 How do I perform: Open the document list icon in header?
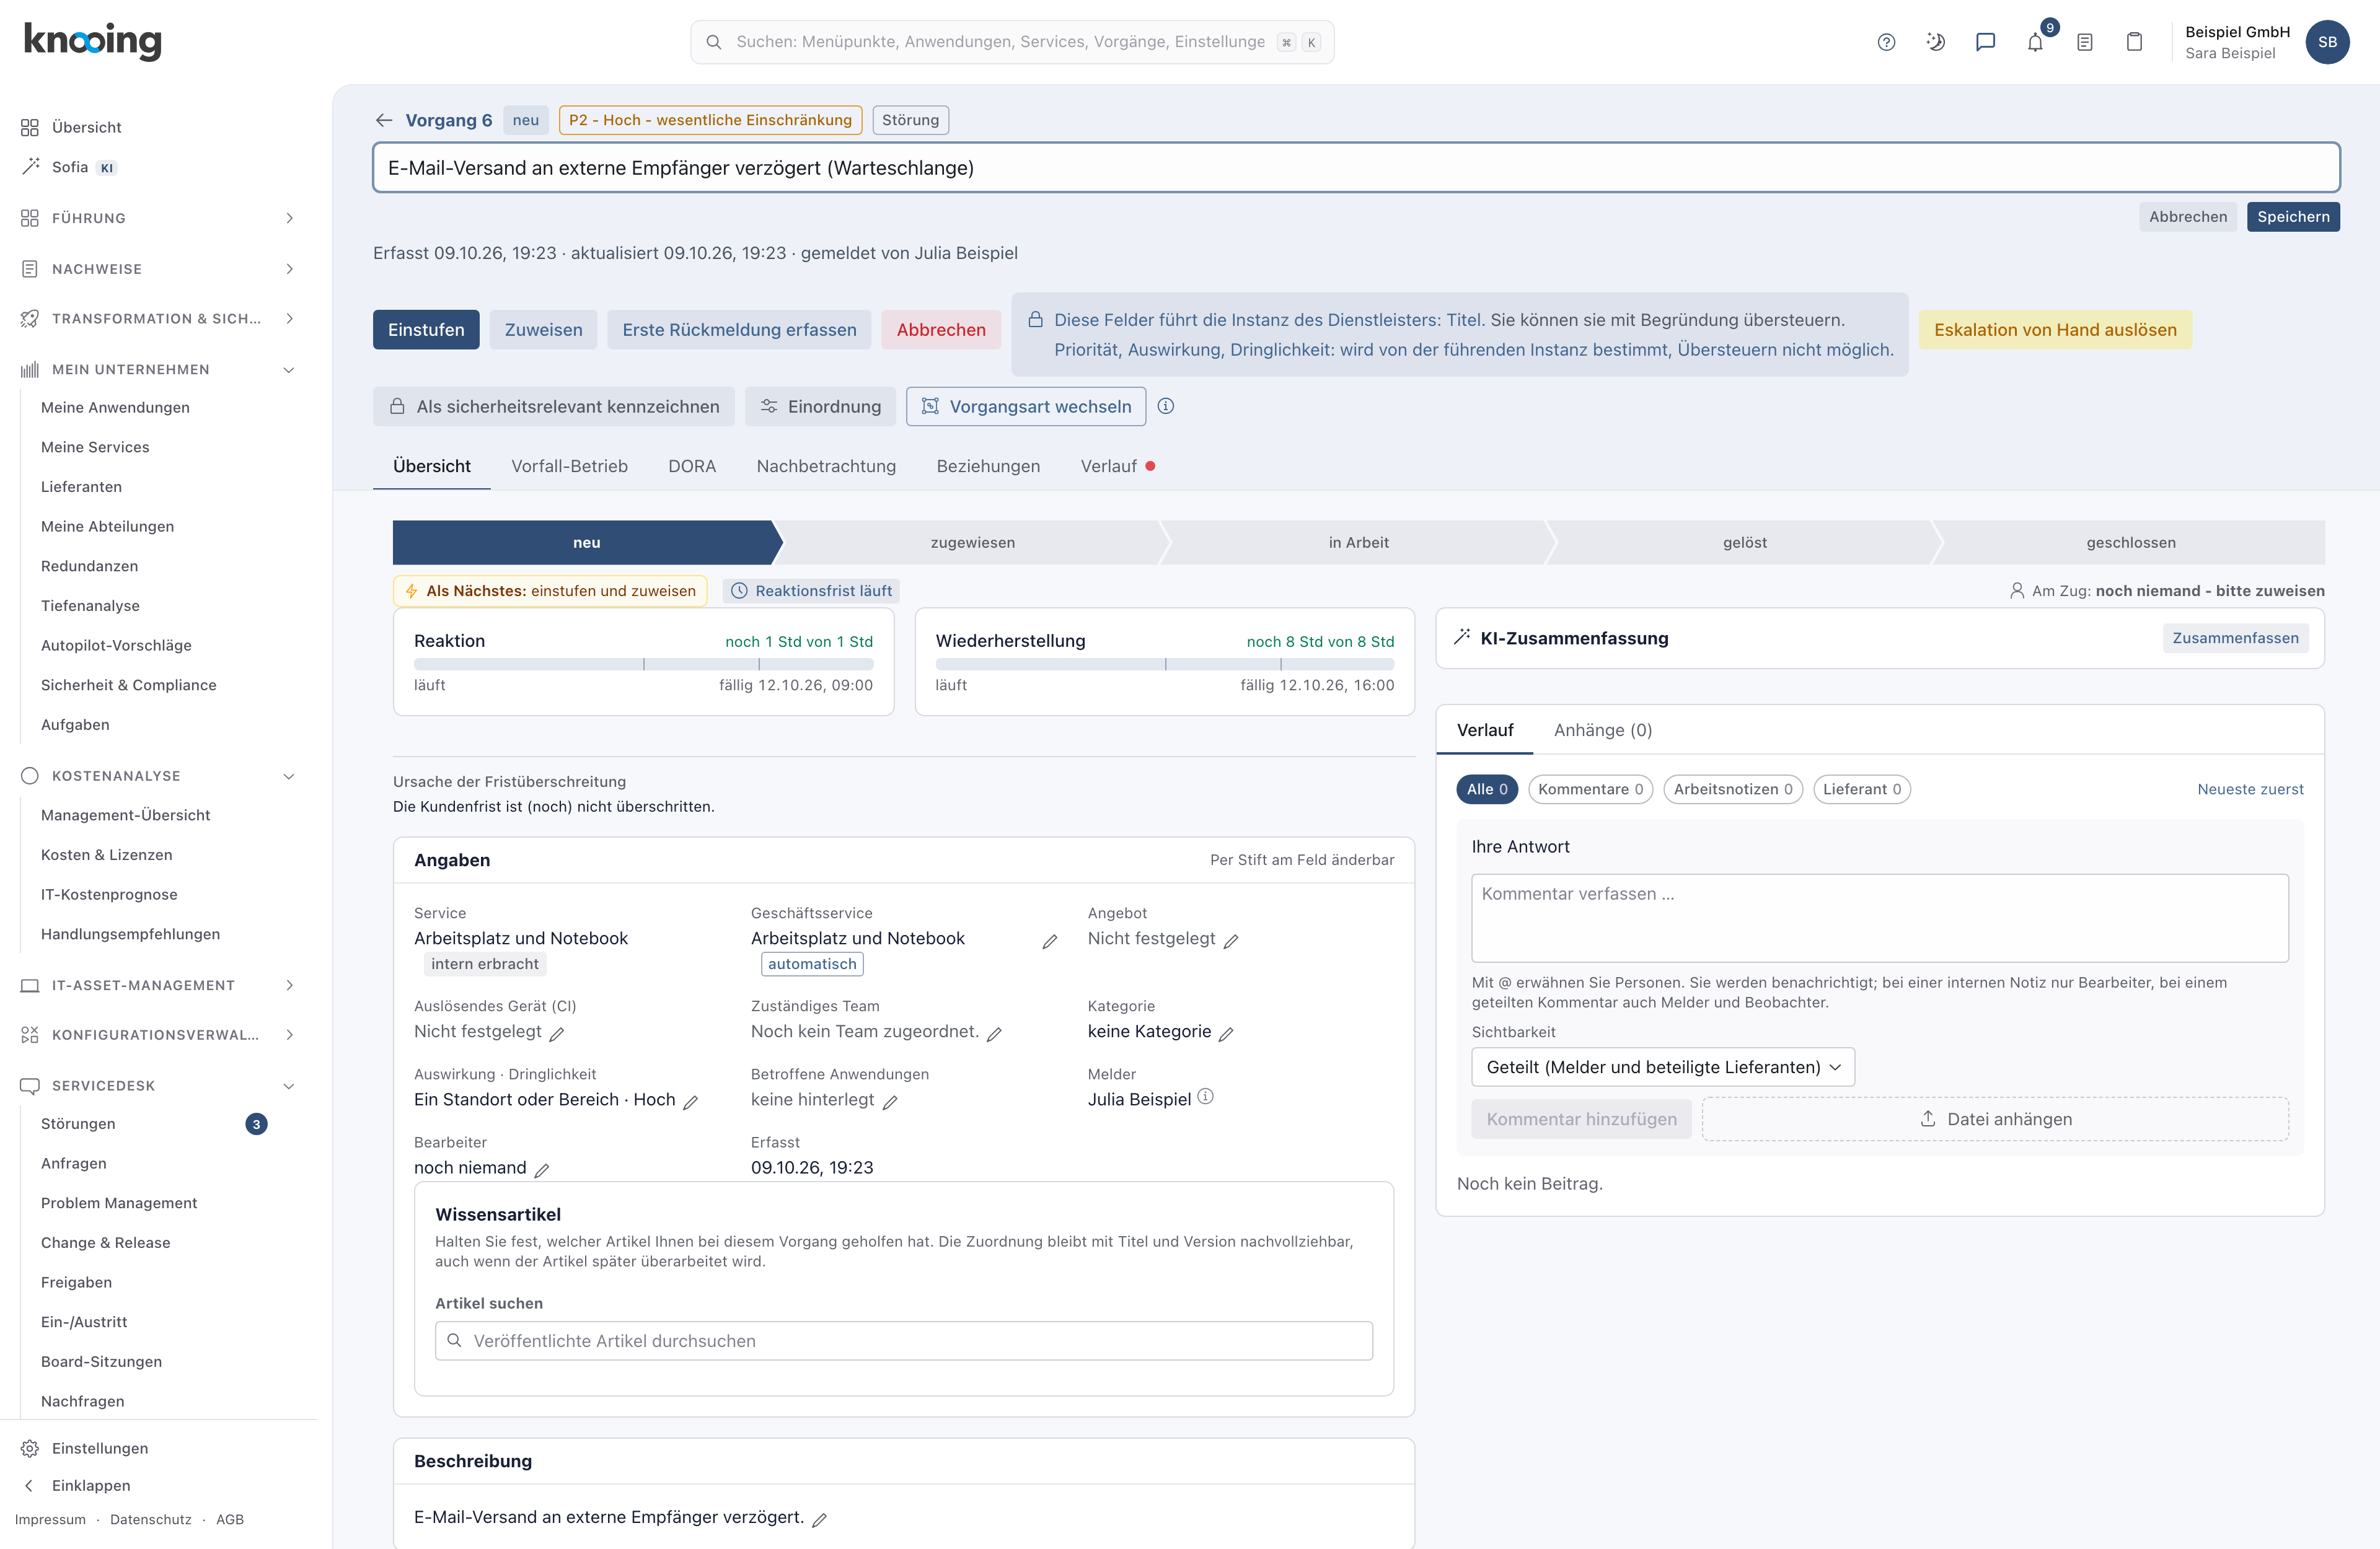point(2085,42)
